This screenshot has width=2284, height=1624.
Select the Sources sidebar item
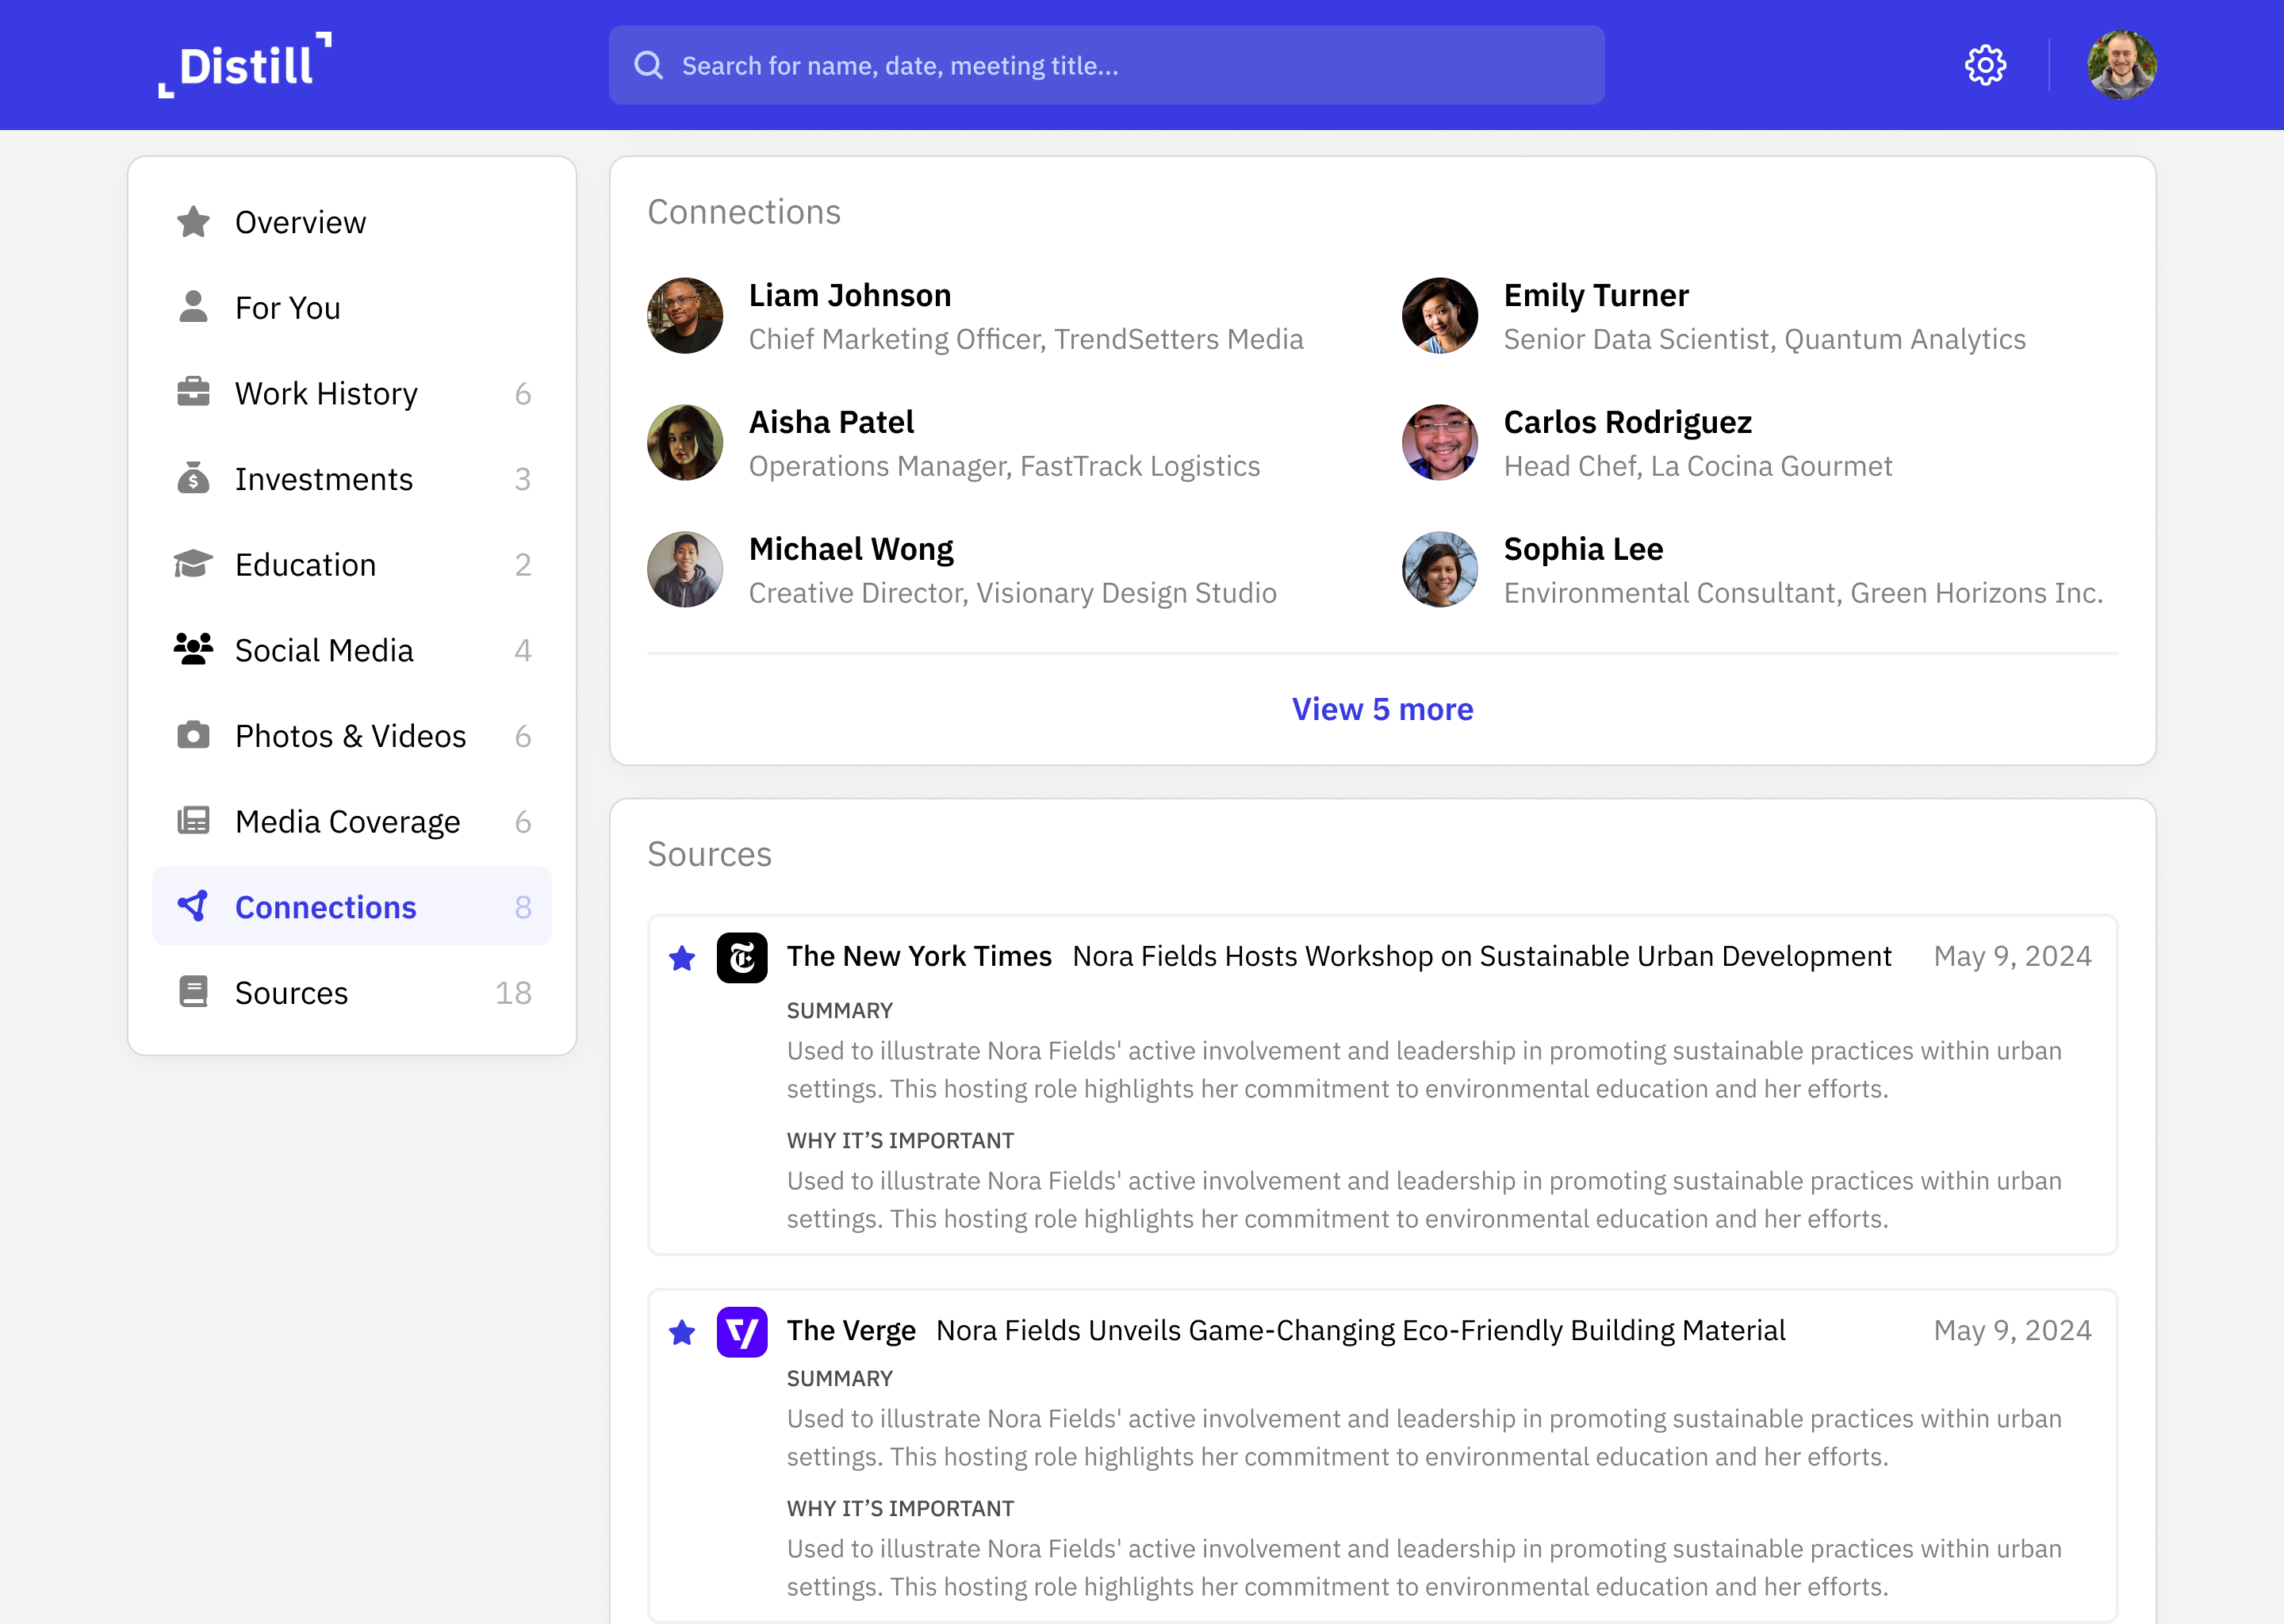tap(291, 993)
